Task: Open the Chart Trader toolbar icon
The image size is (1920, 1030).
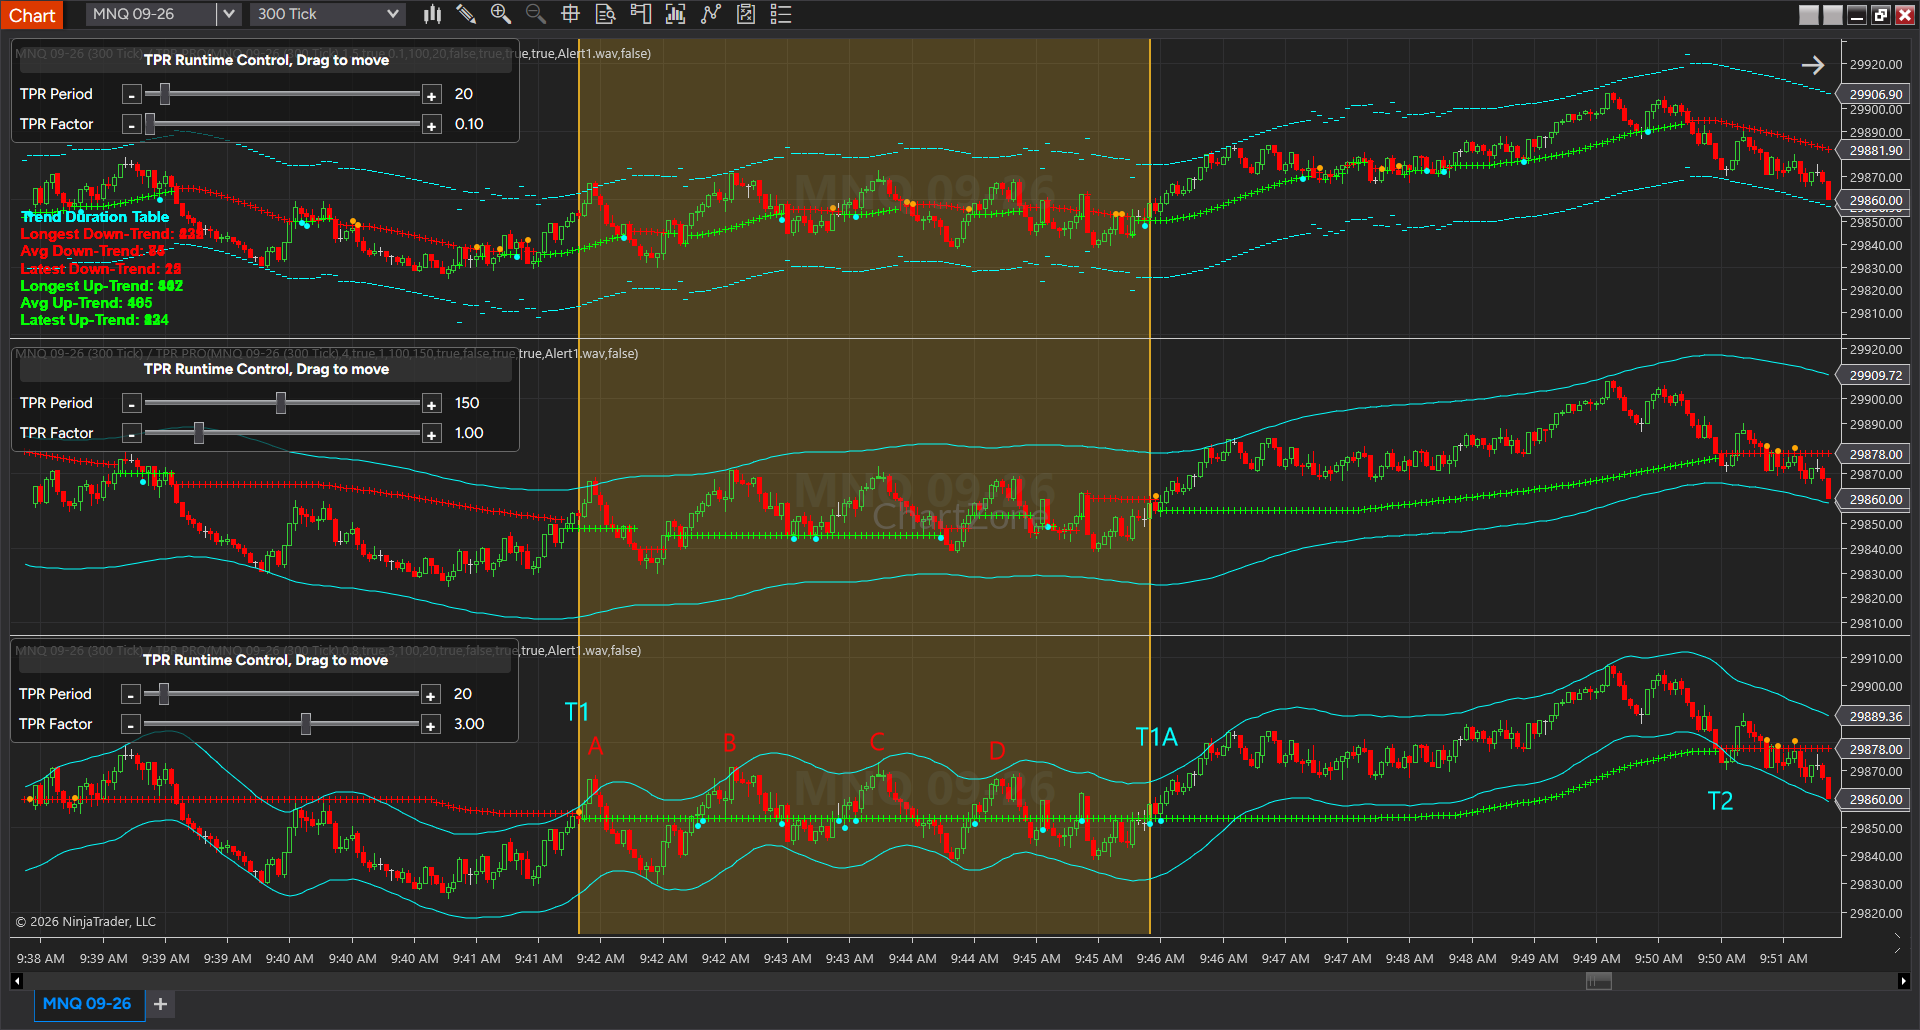Action: tap(641, 14)
